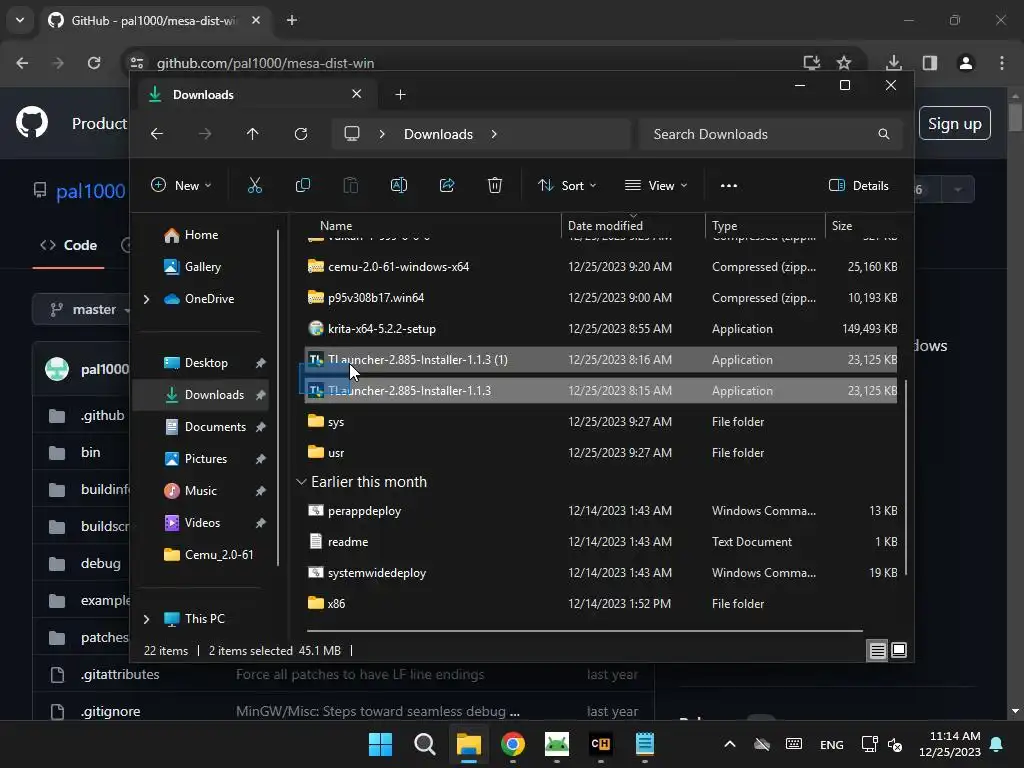Viewport: 1024px width, 768px height.
Task: Open the View dropdown
Action: pos(656,185)
